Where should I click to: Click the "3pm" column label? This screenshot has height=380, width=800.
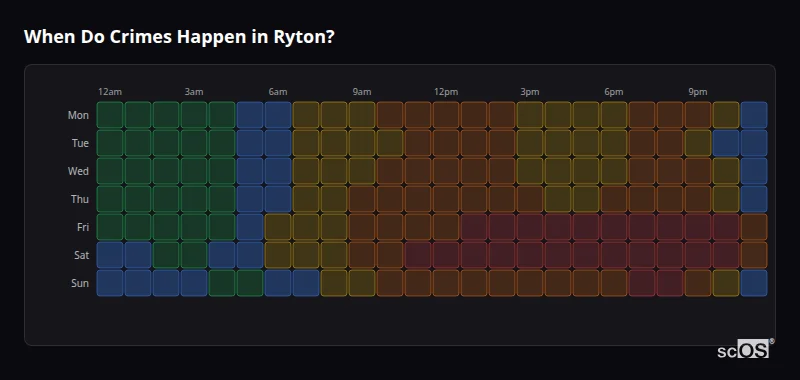[530, 92]
